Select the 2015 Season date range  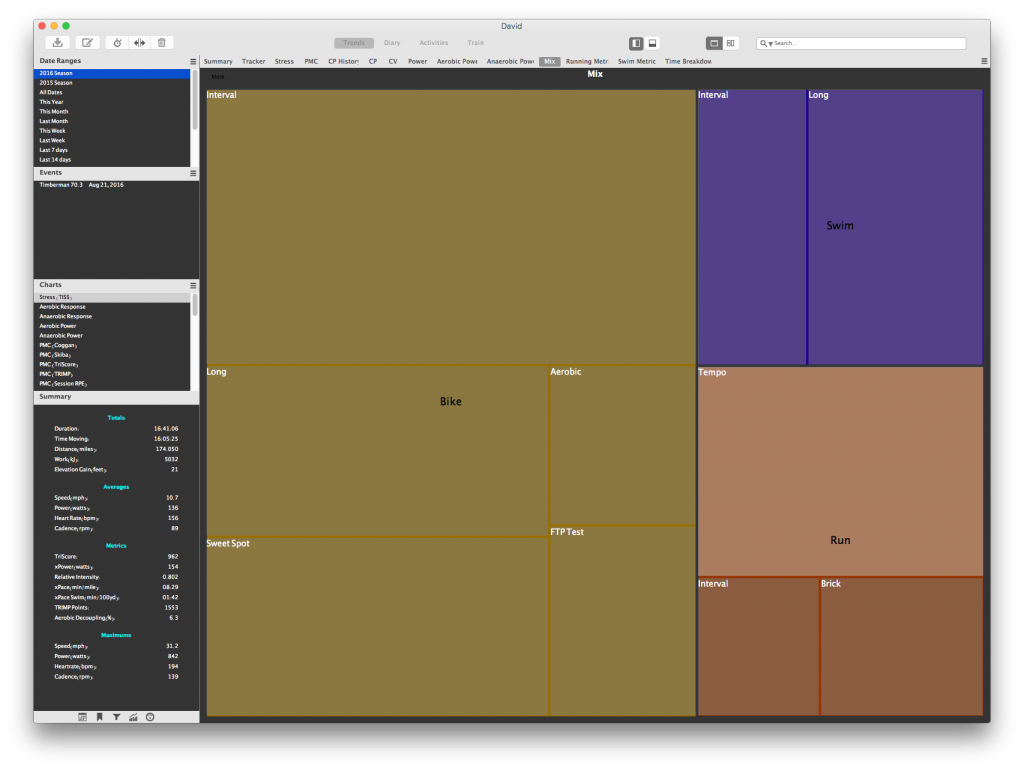[x=112, y=83]
